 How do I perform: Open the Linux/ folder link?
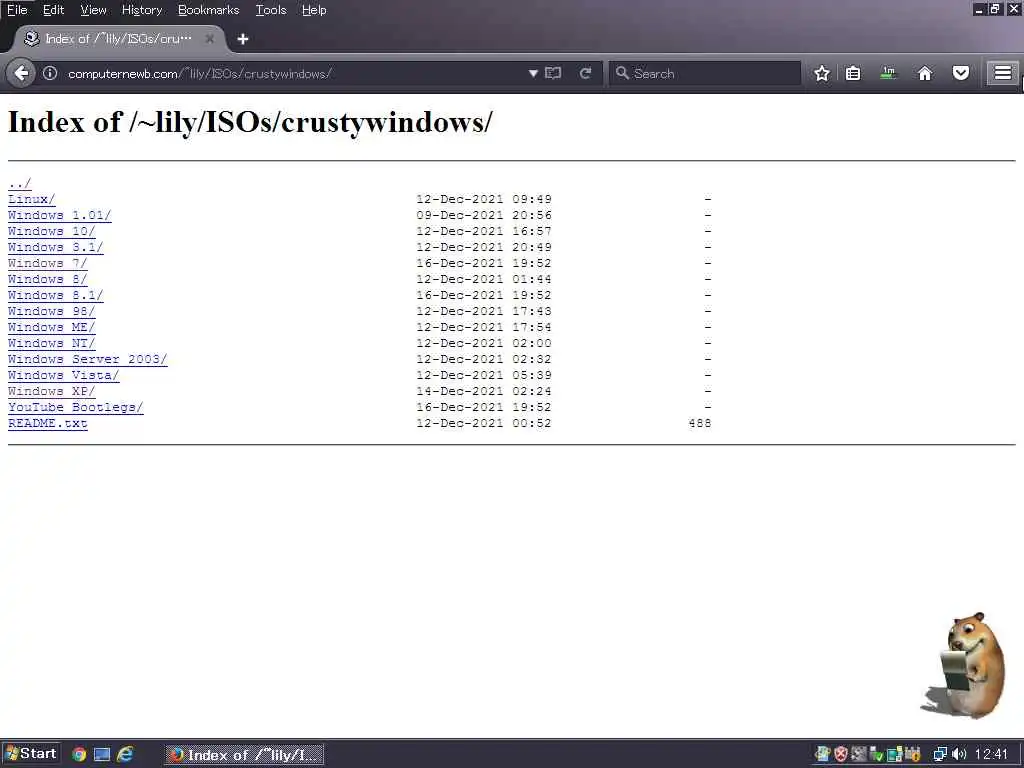pos(31,199)
